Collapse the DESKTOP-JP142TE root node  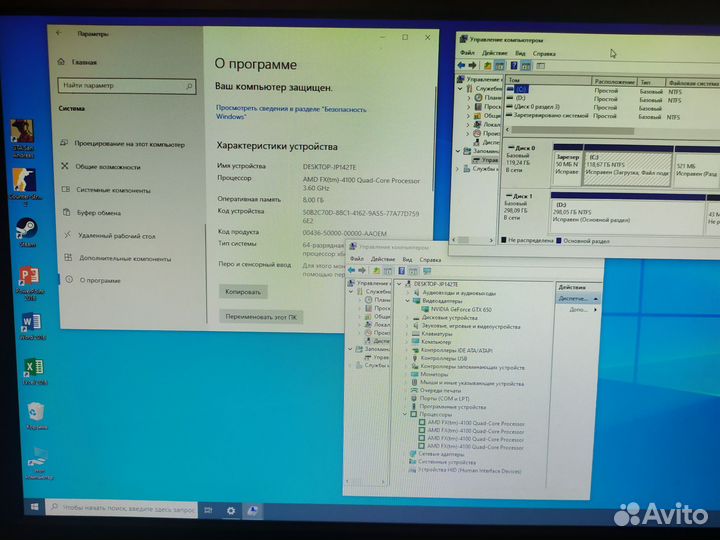pos(399,284)
